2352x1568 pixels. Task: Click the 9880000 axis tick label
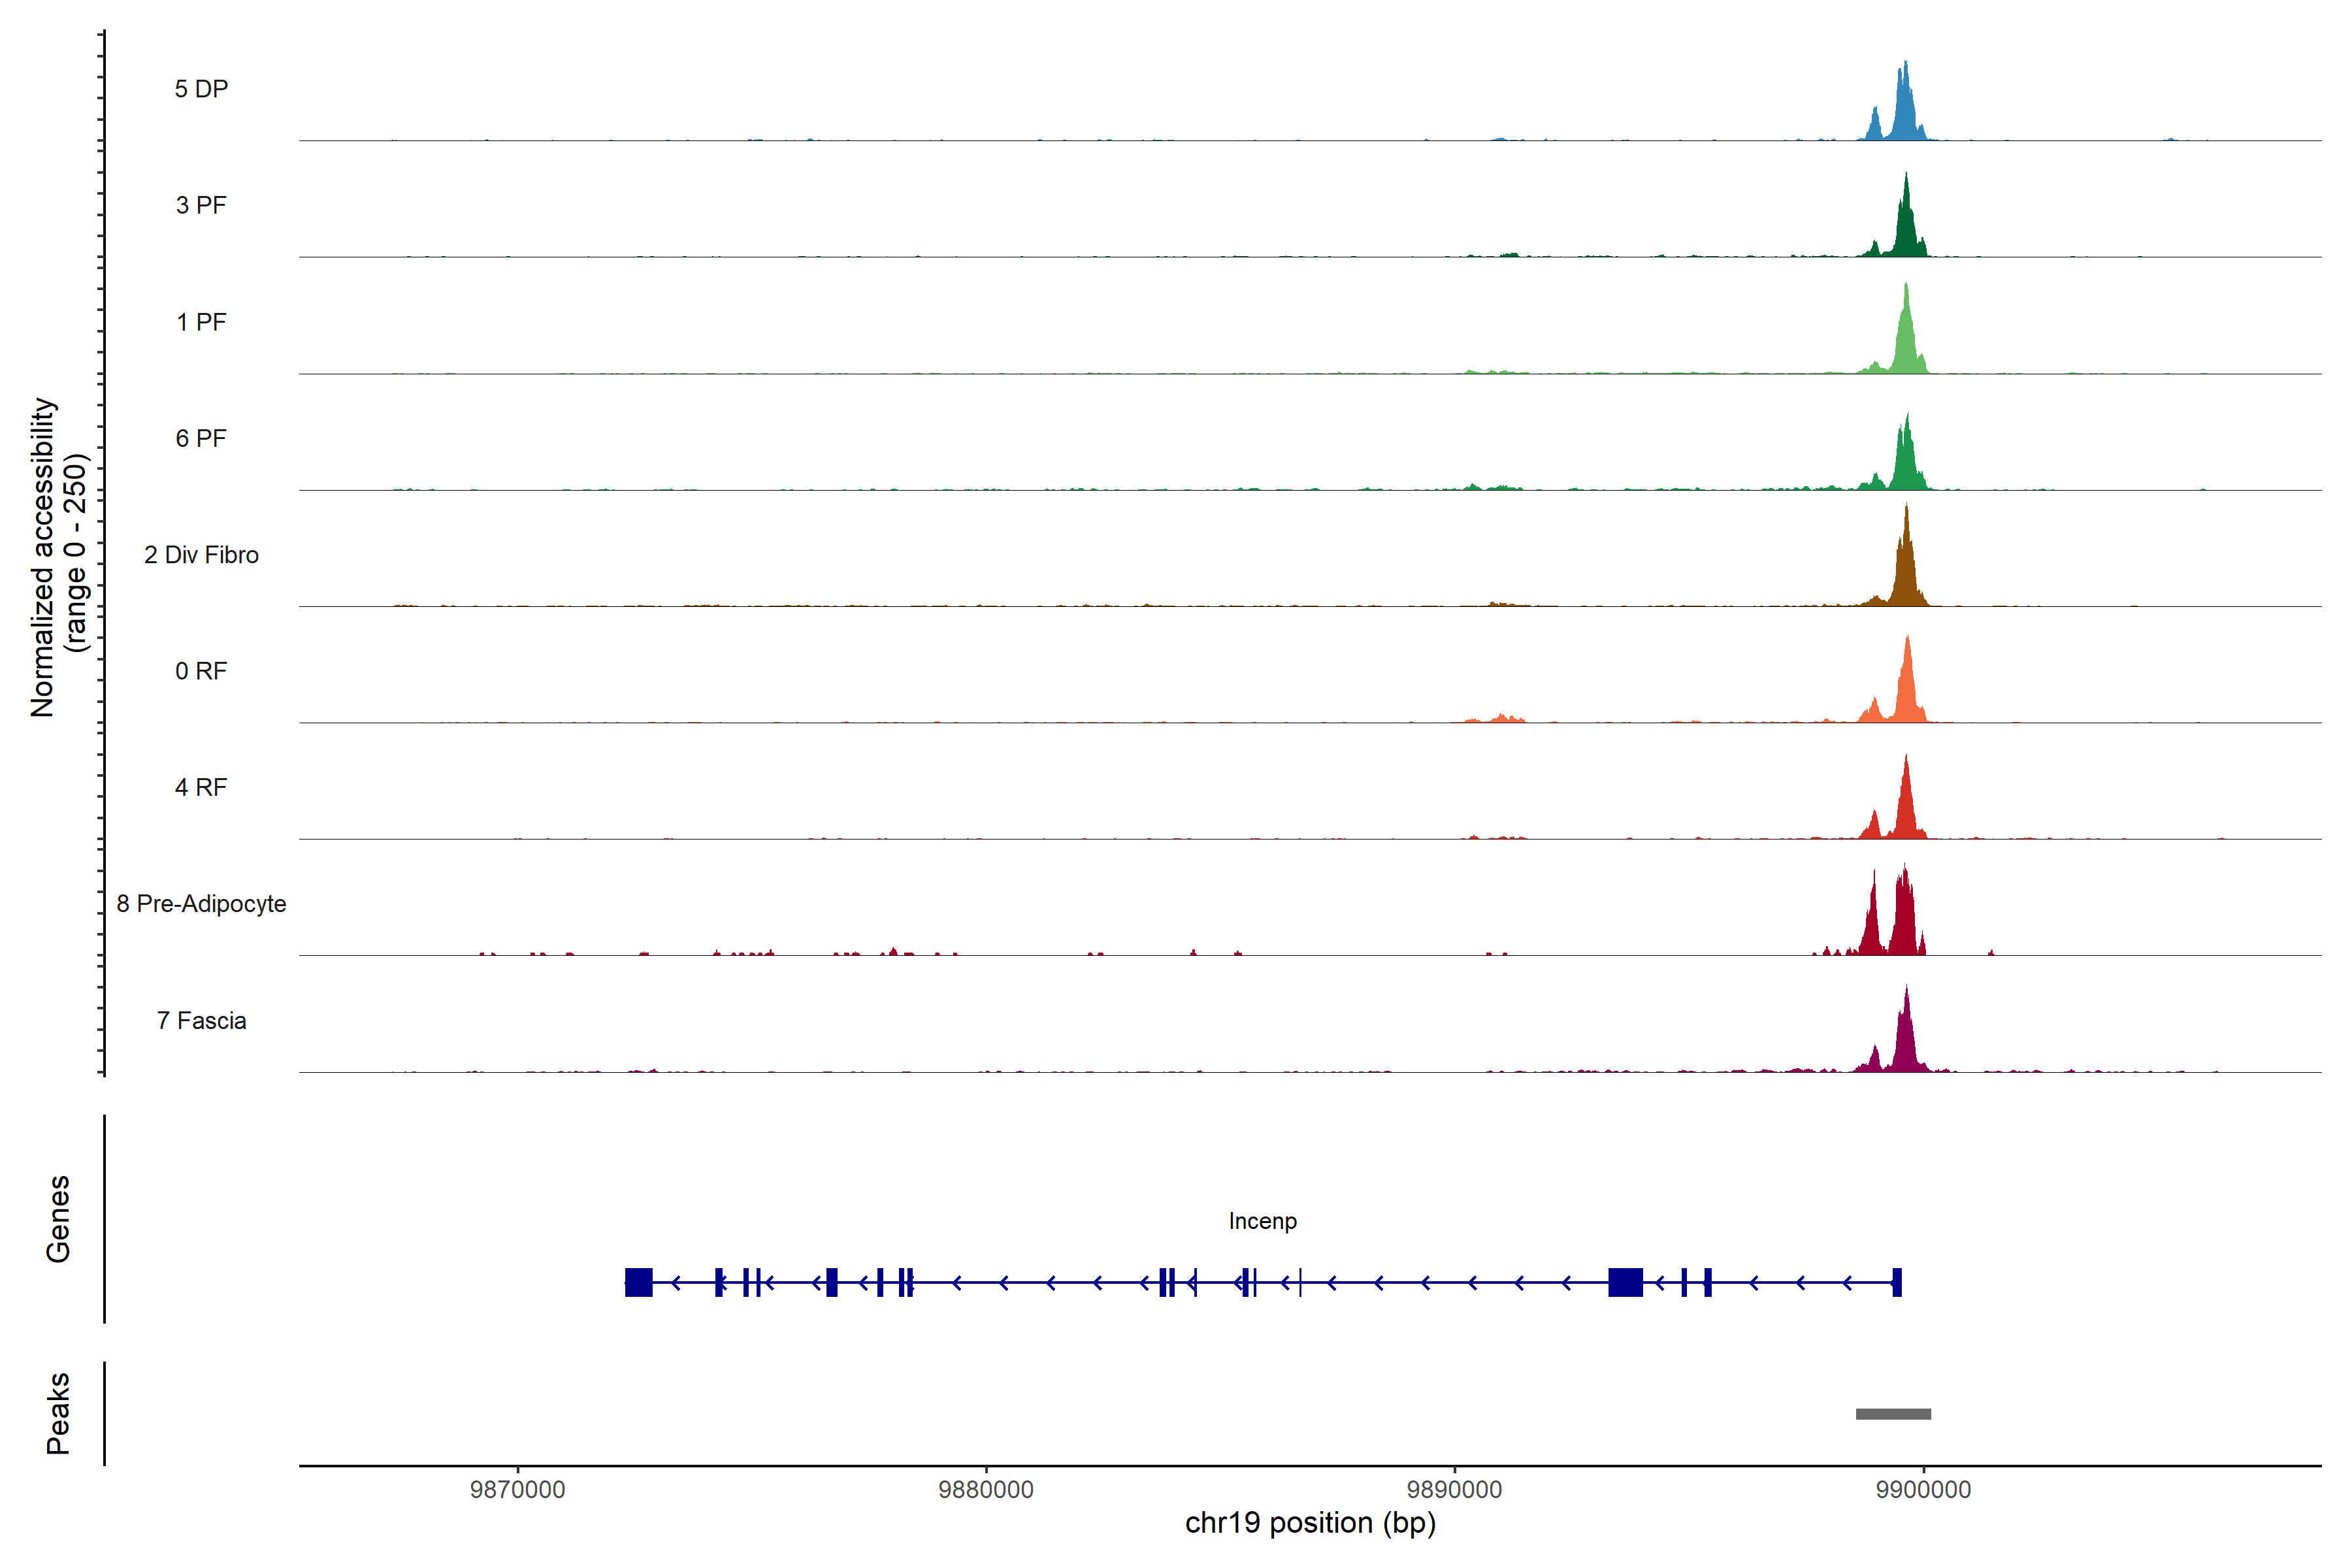point(986,1489)
